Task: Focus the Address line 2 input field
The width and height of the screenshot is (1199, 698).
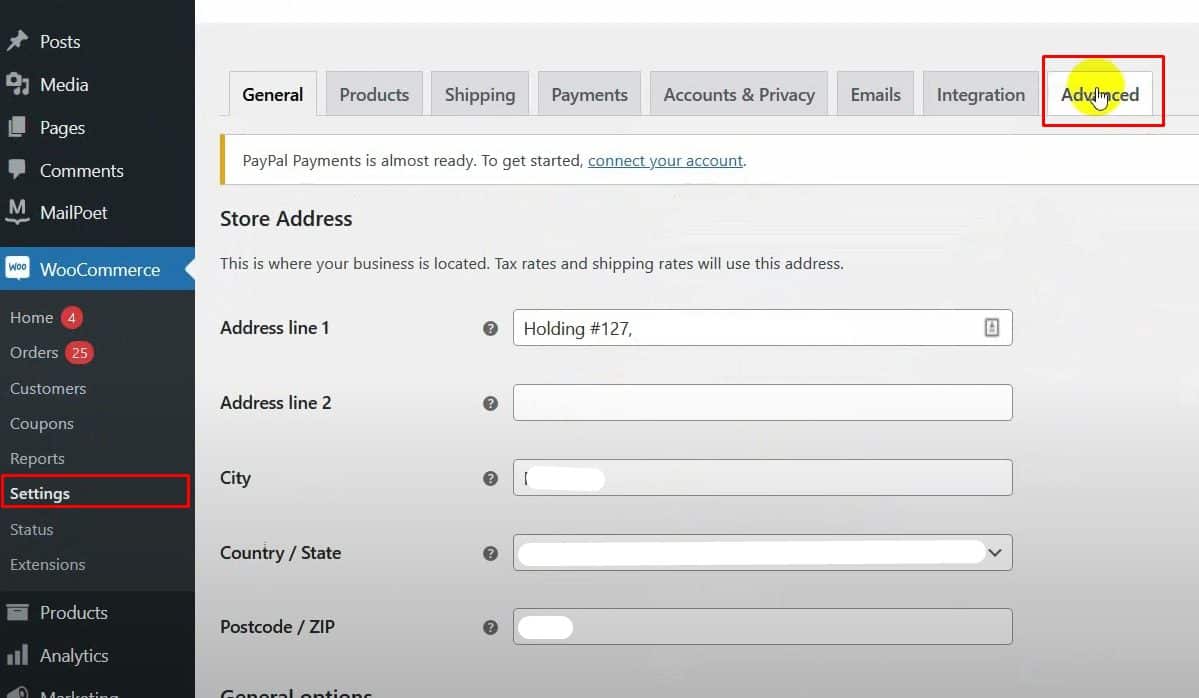Action: pos(762,403)
